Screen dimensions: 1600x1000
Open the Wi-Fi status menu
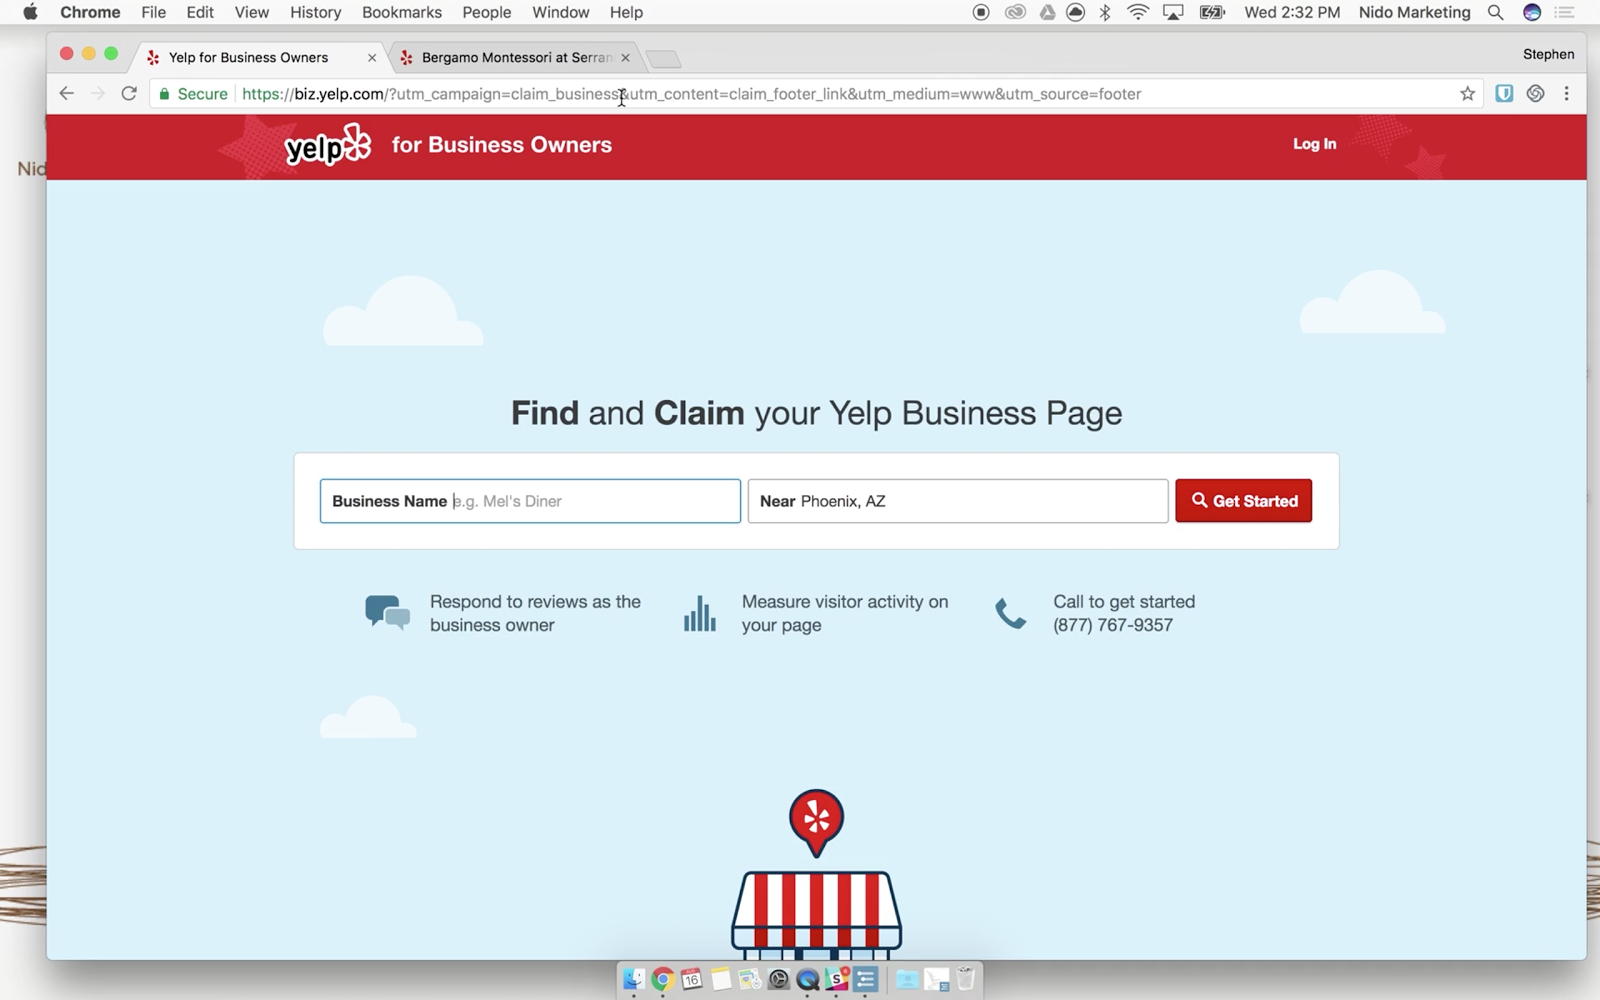(1137, 12)
